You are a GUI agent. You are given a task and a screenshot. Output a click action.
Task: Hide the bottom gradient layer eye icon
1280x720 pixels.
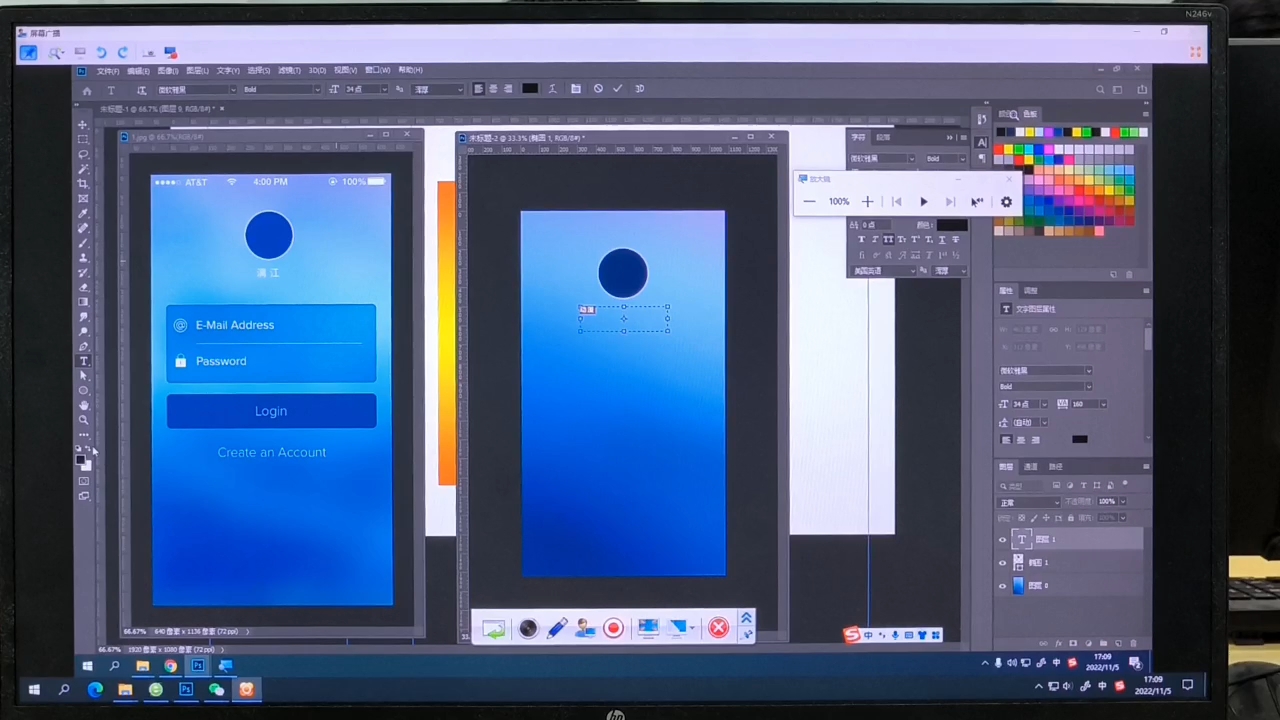pyautogui.click(x=1003, y=586)
